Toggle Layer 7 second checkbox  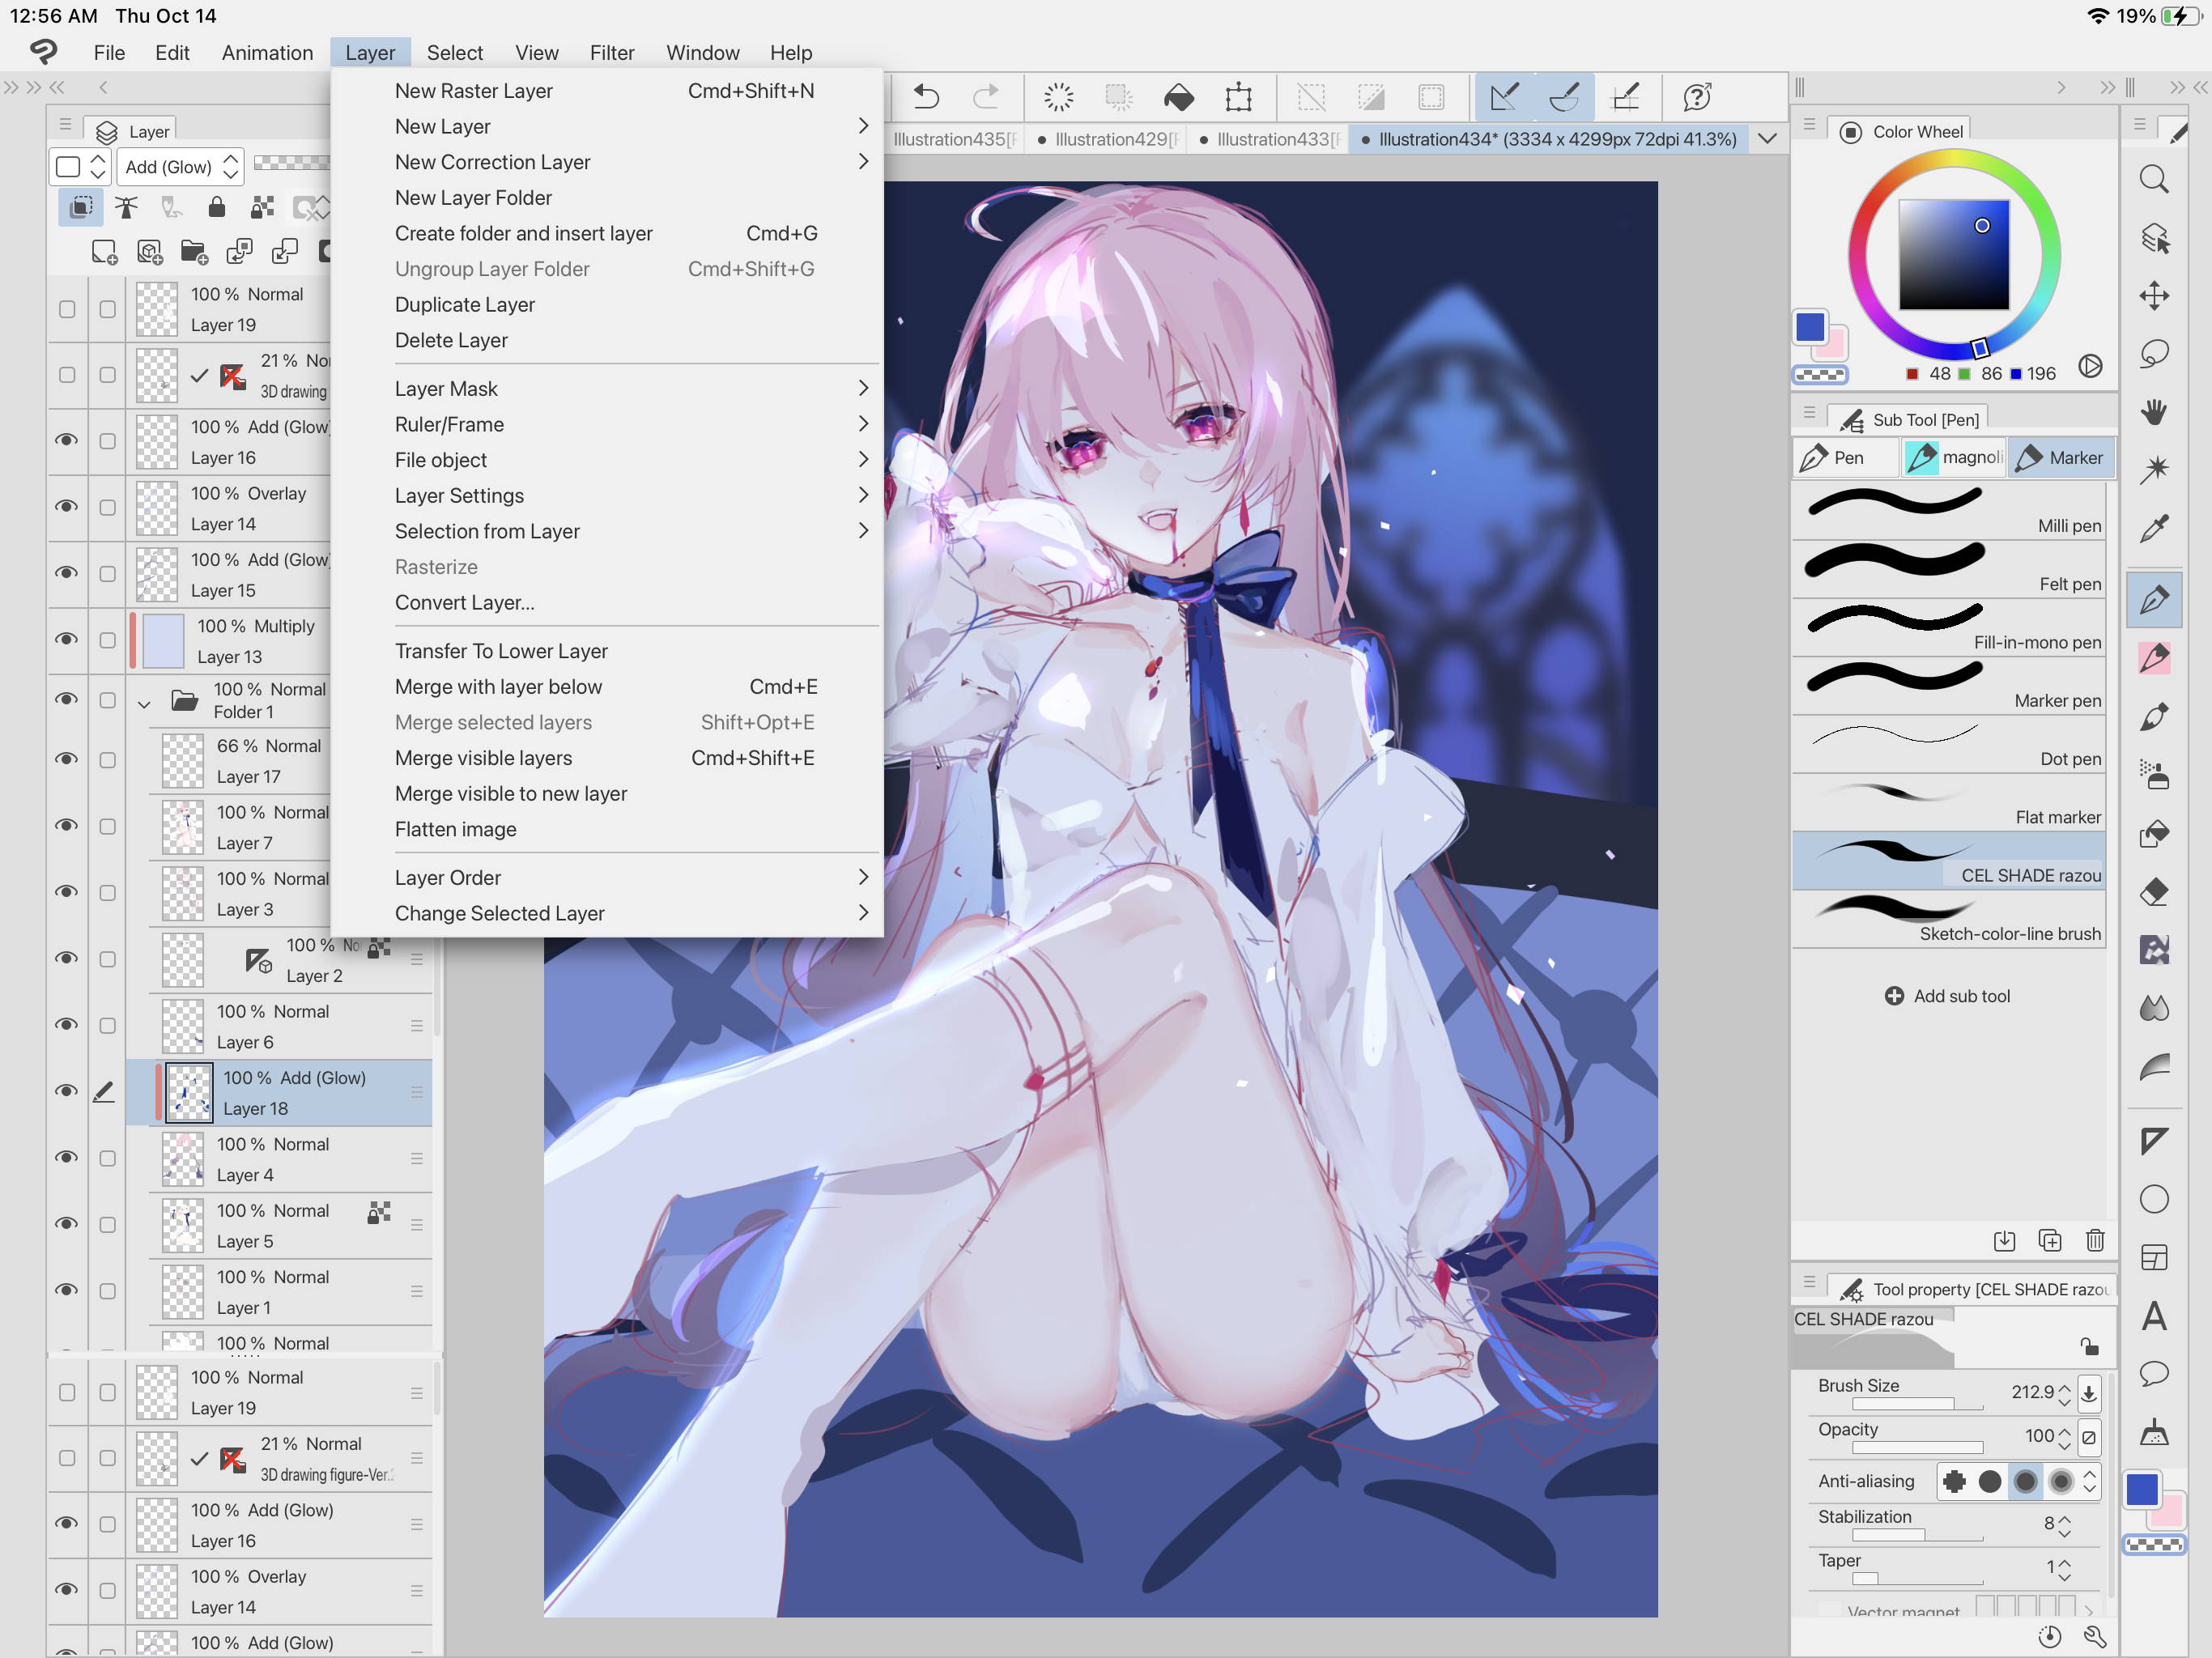pos(107,827)
